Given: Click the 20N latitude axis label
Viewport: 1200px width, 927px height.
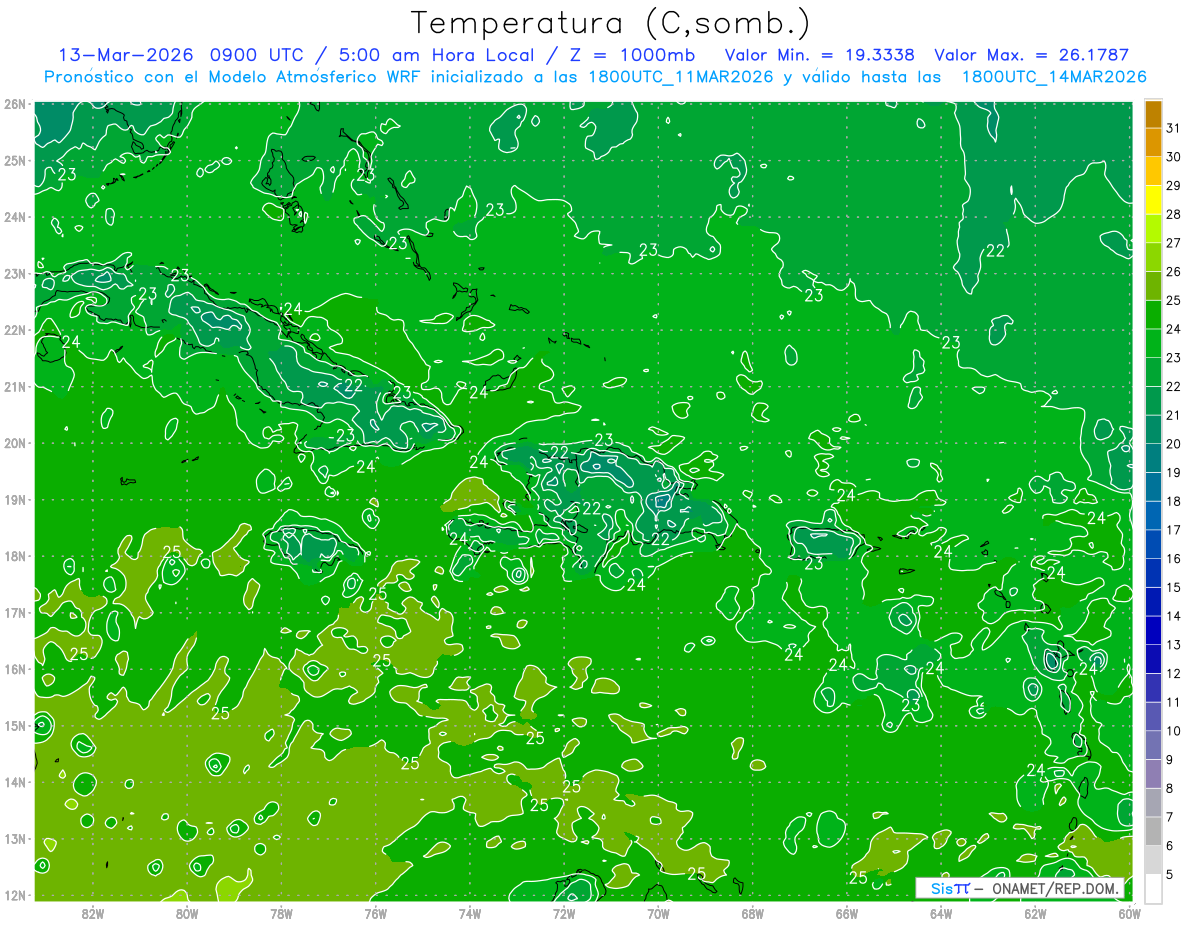Looking at the screenshot, I should [15, 443].
